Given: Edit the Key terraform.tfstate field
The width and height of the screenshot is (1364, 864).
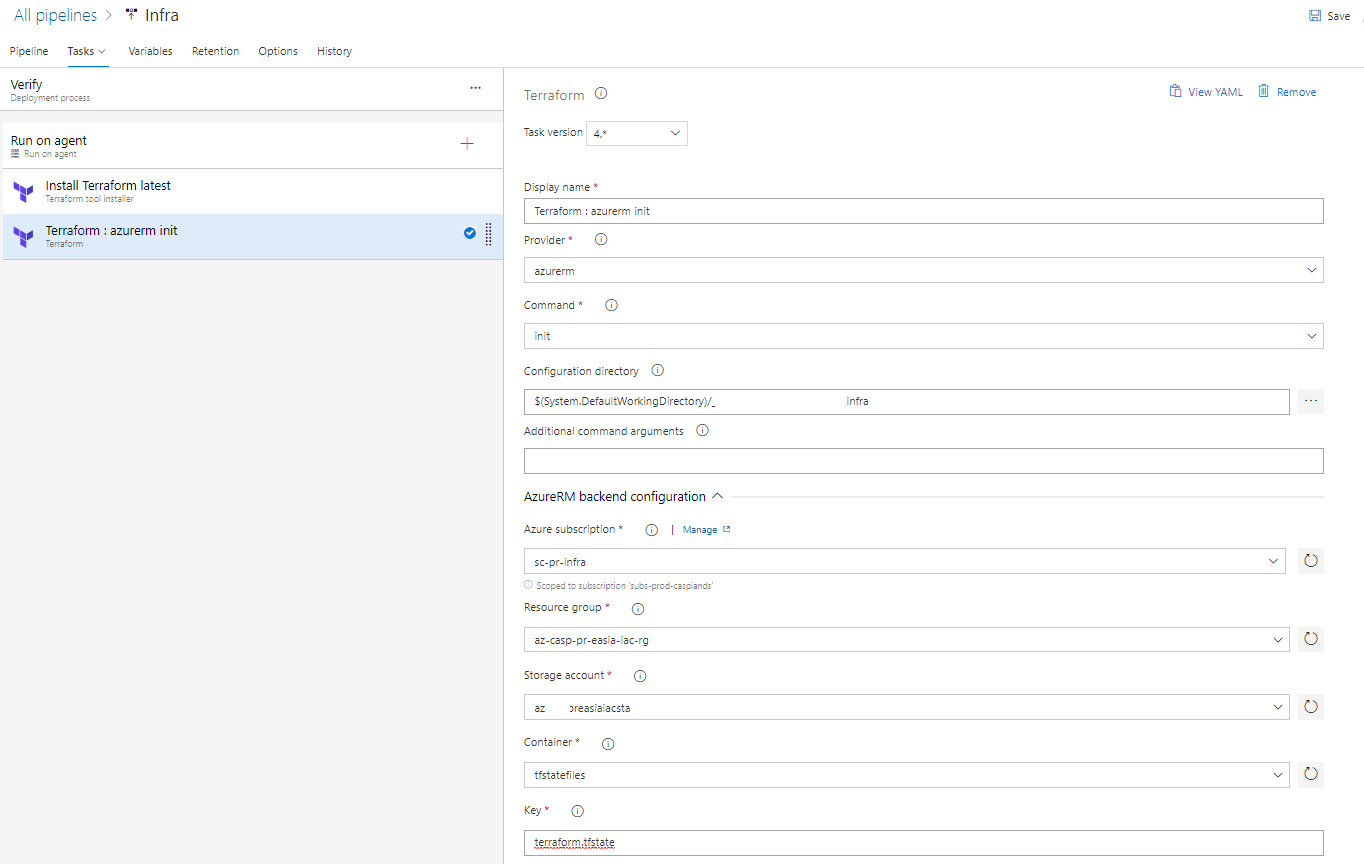Looking at the screenshot, I should coord(924,842).
